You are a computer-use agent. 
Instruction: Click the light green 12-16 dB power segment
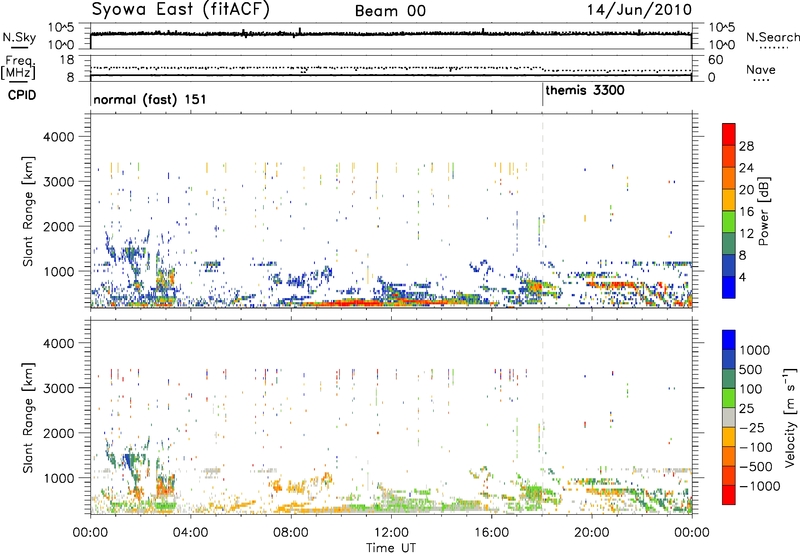[729, 222]
